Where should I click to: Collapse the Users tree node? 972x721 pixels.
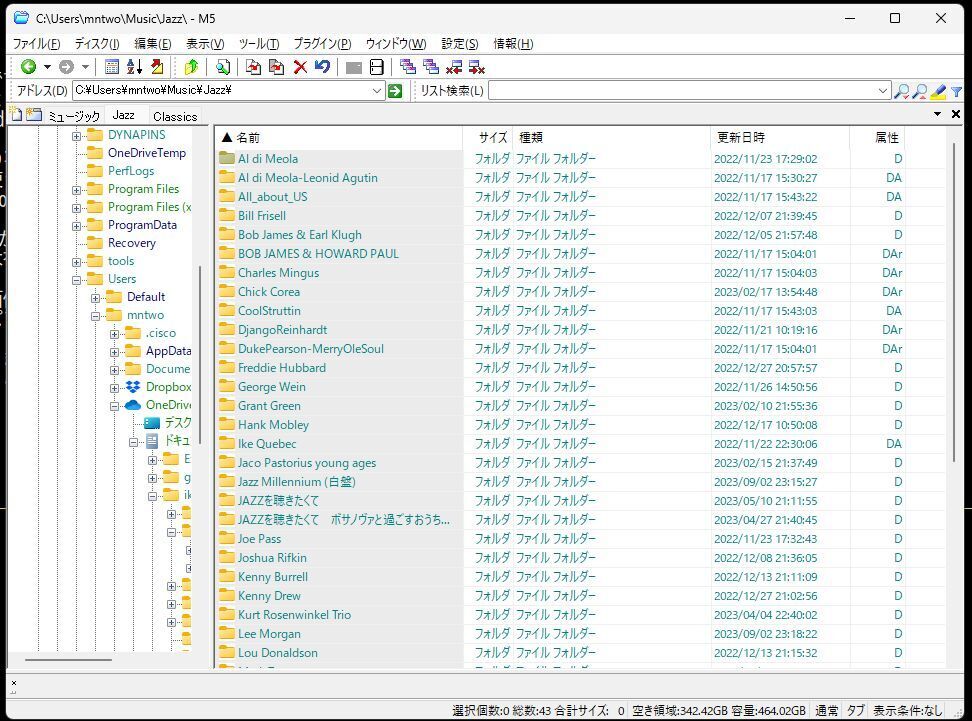coord(76,280)
